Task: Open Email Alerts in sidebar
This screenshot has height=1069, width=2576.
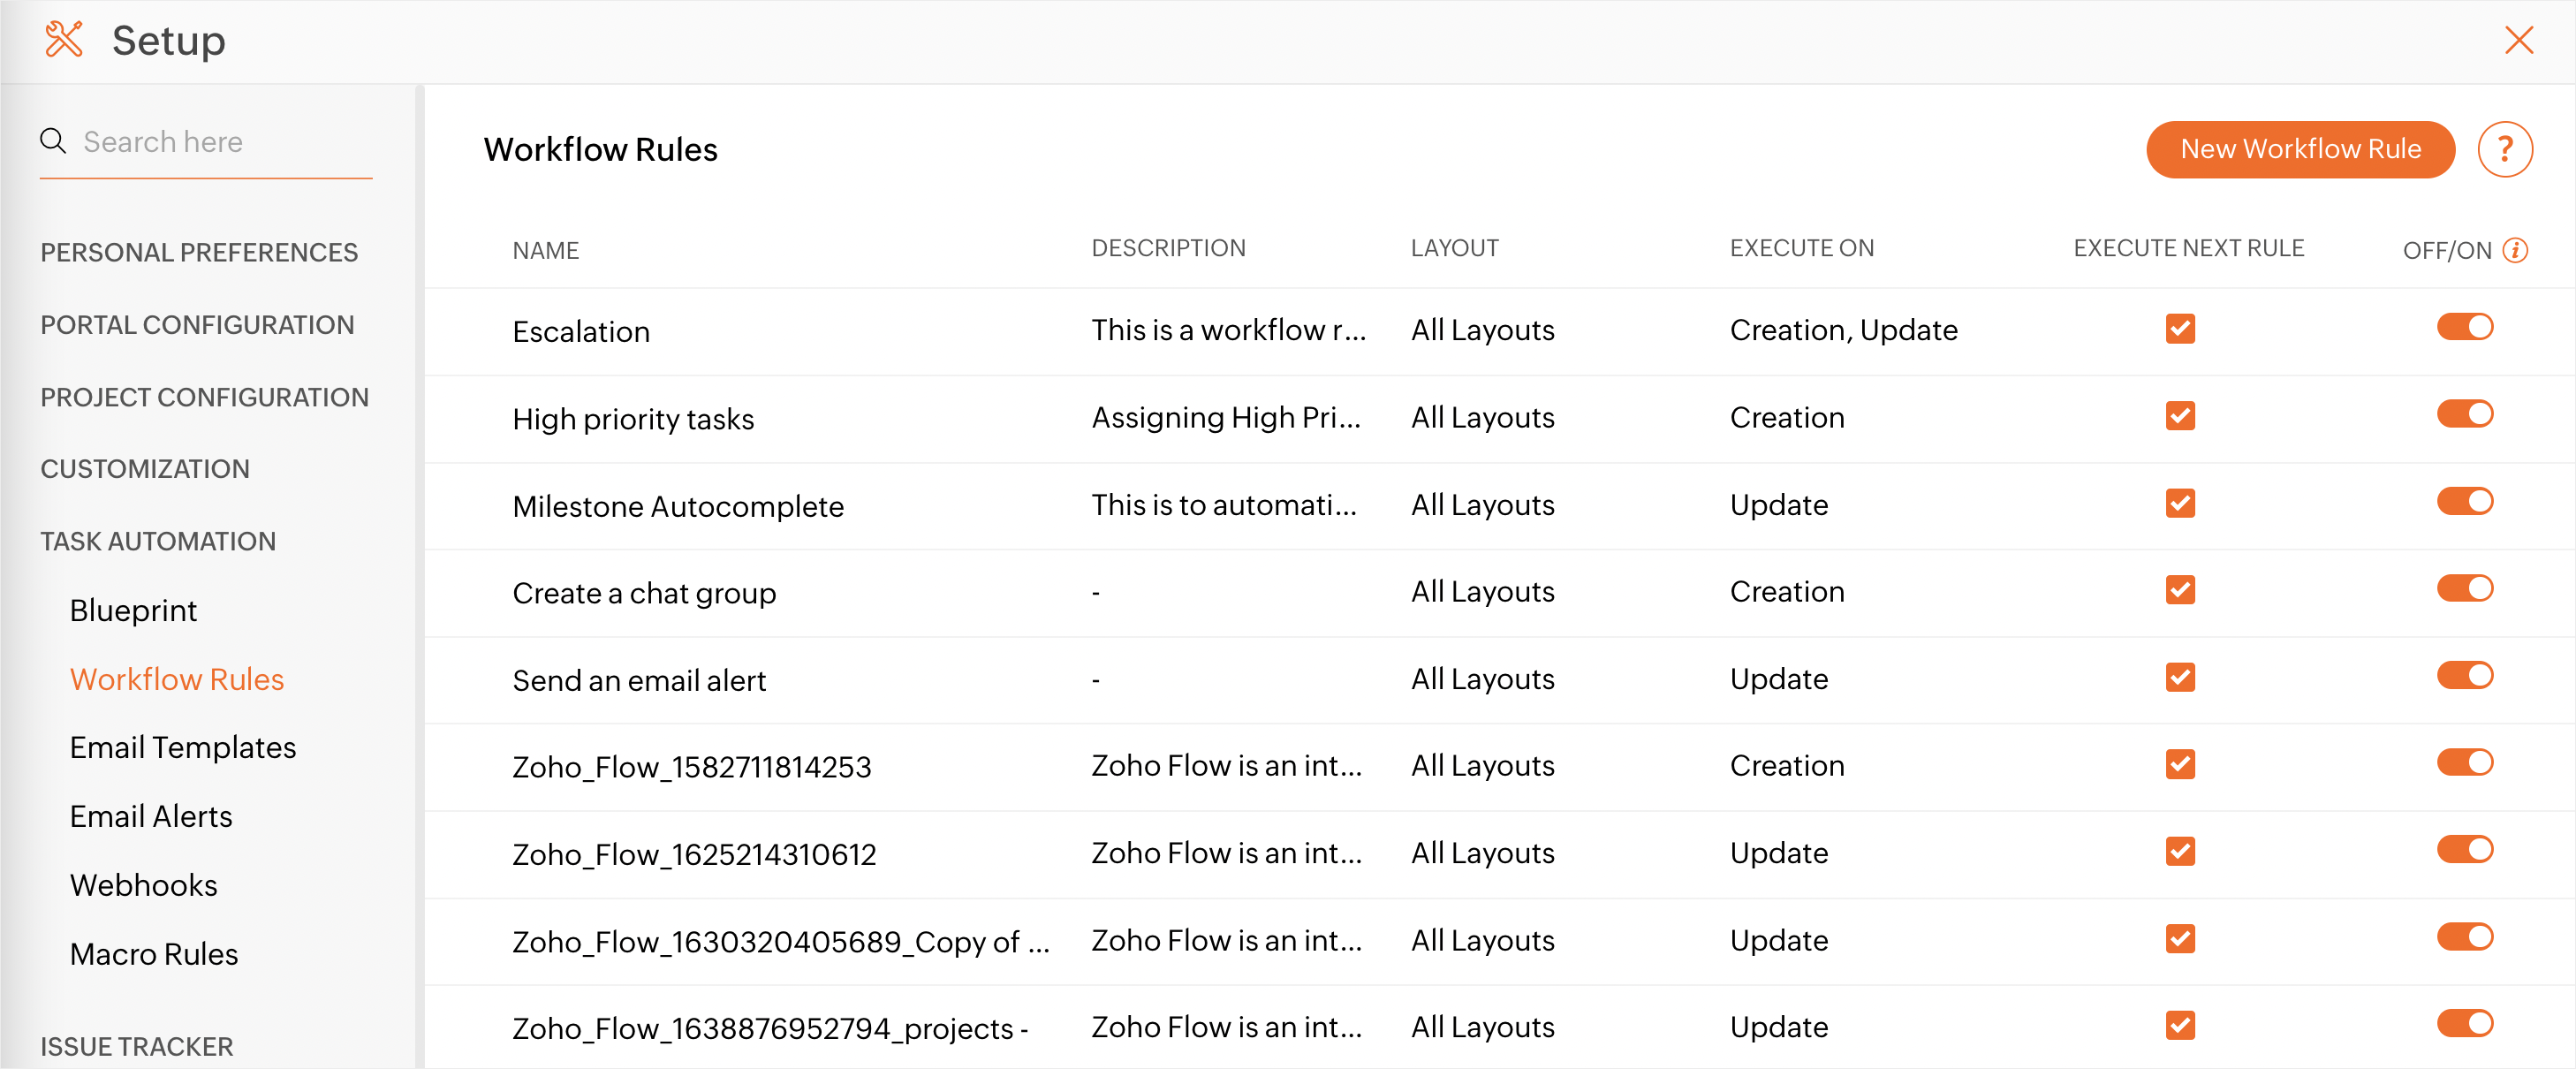Action: coord(151,816)
